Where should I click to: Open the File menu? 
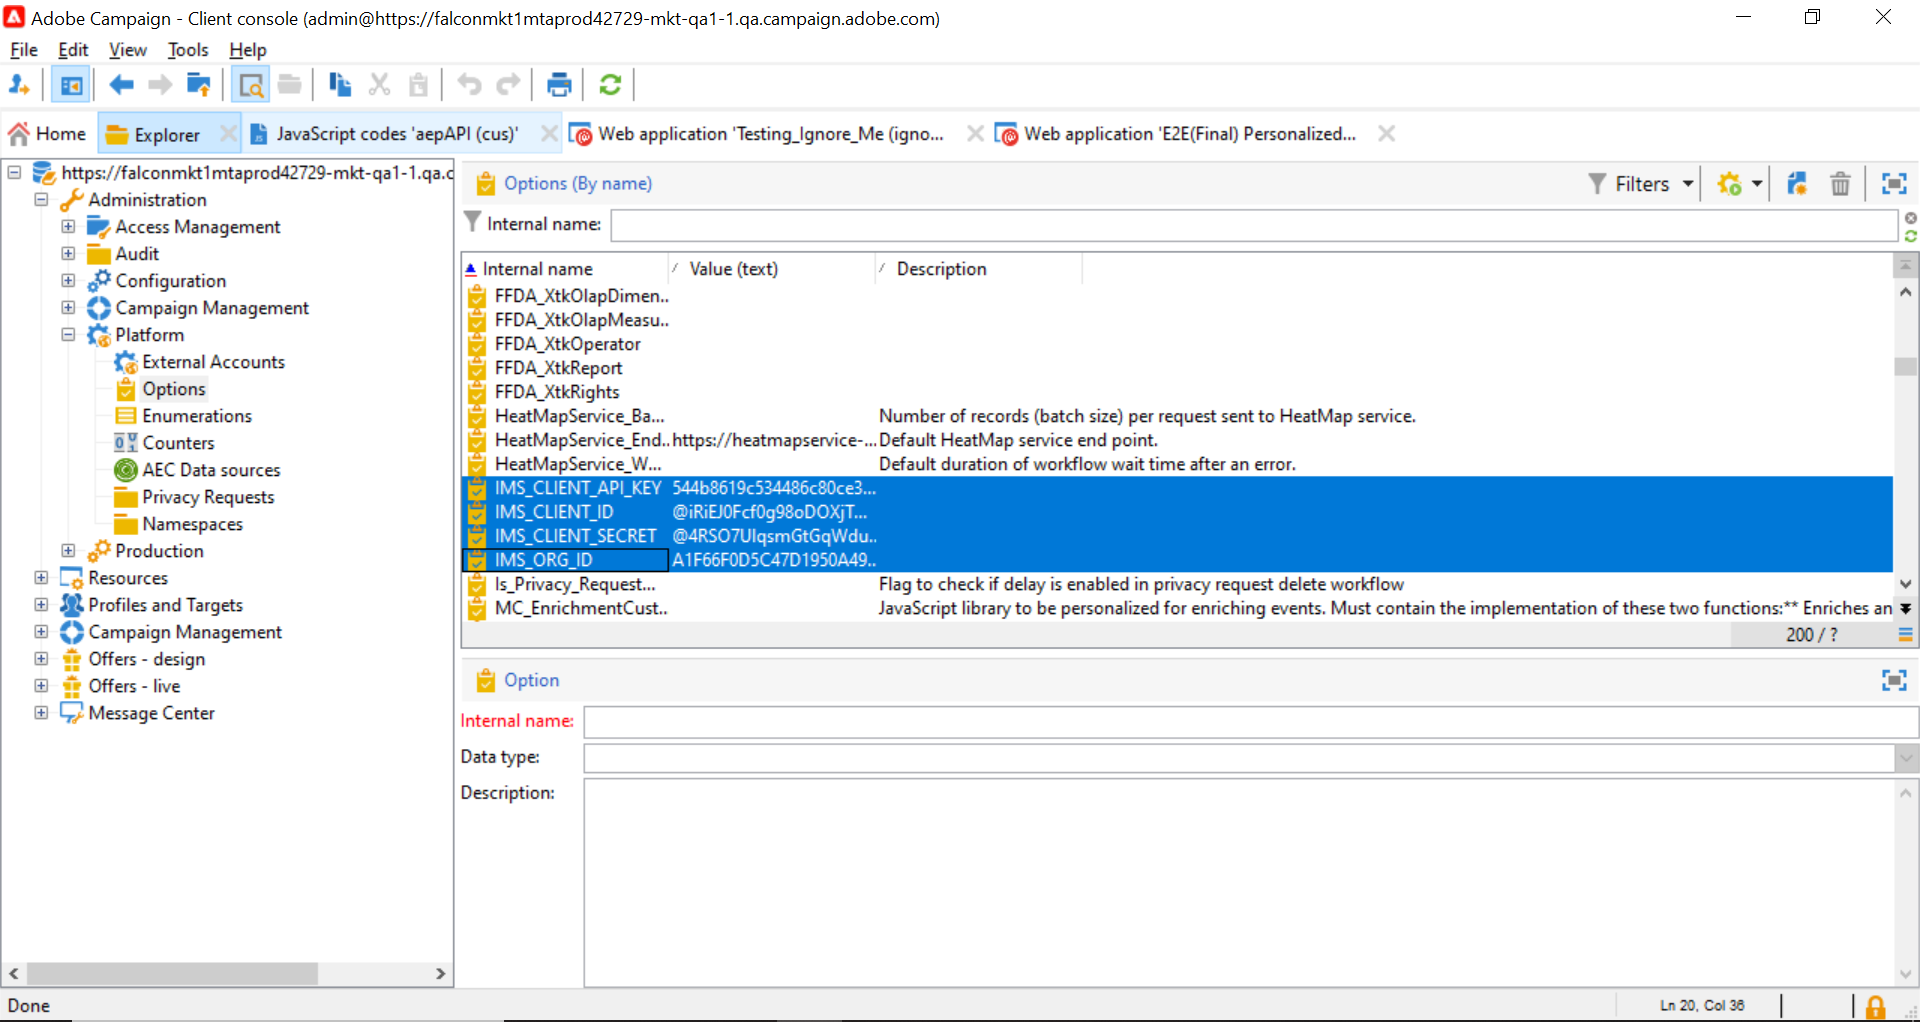click(x=24, y=50)
